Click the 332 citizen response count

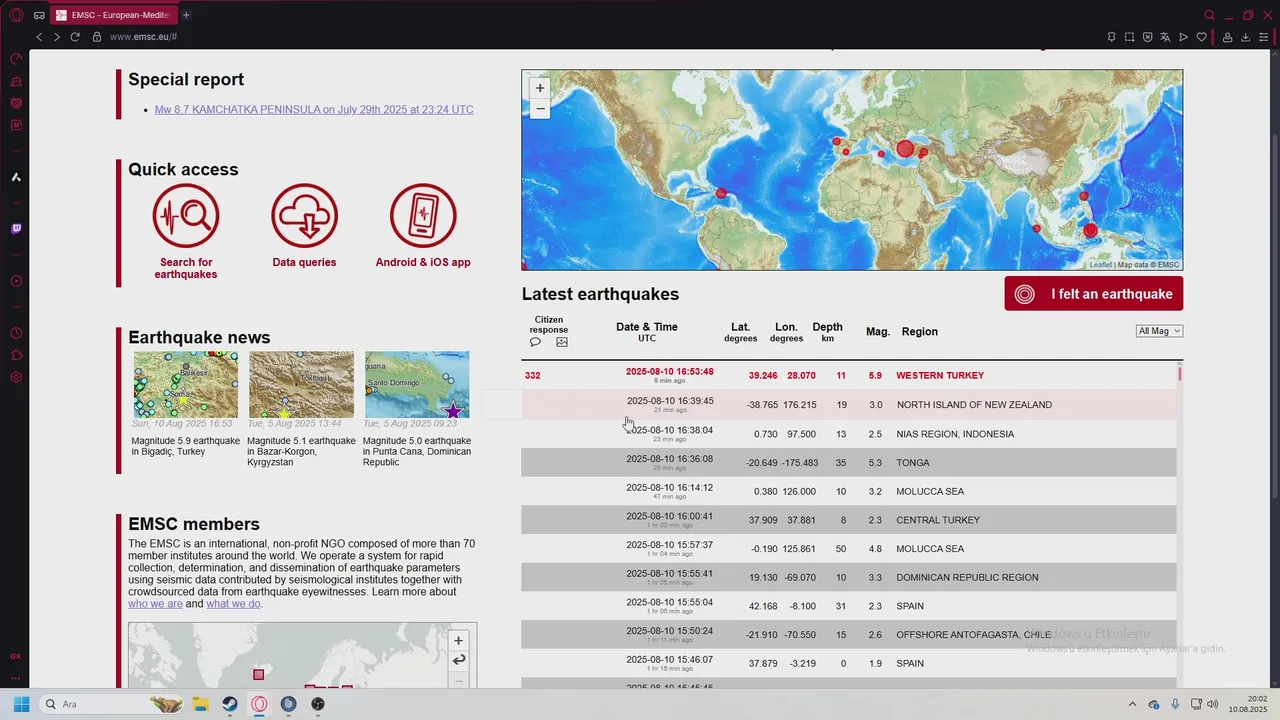point(532,376)
